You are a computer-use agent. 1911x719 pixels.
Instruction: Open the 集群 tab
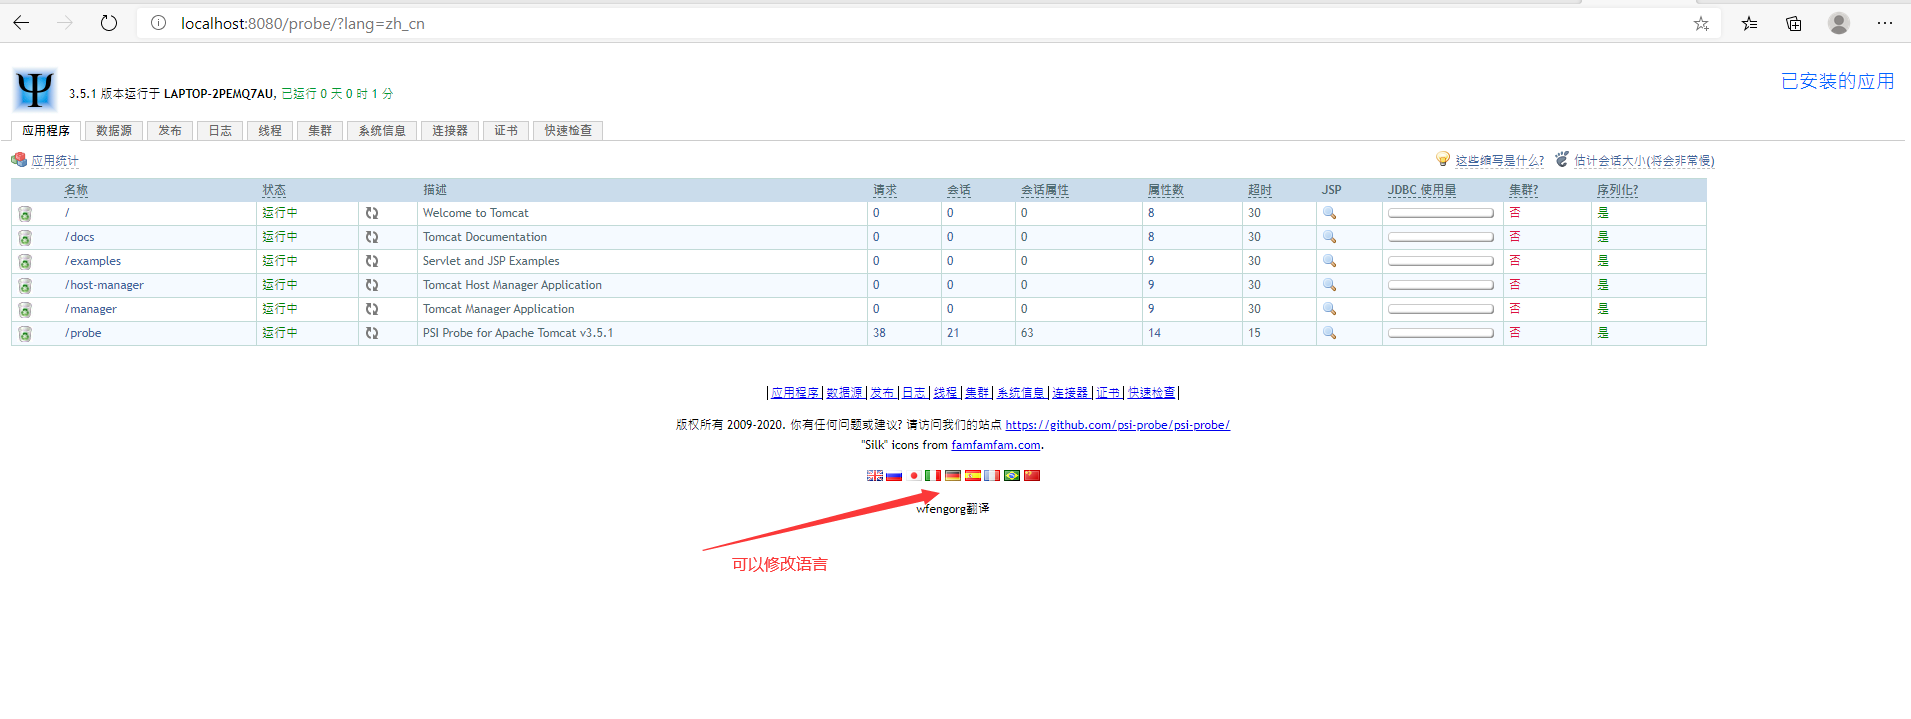pos(320,131)
